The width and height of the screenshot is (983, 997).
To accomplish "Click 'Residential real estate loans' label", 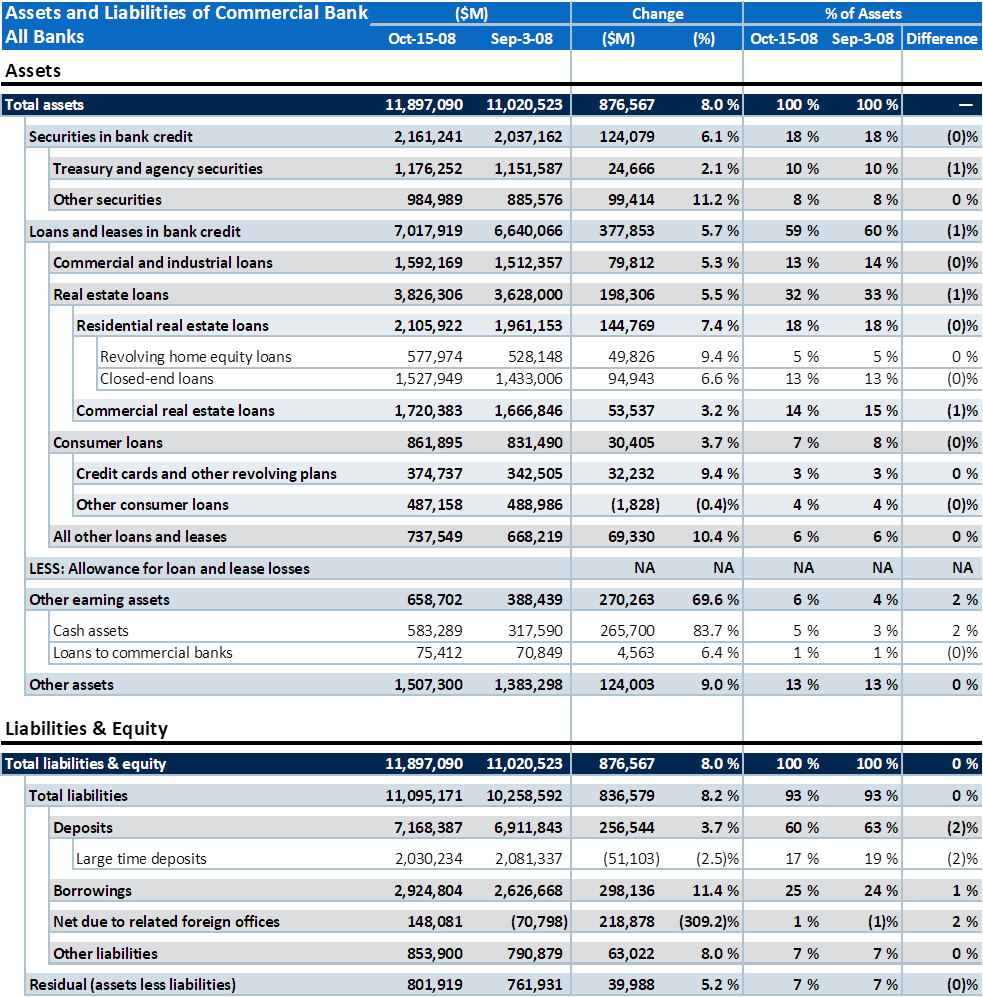I will (x=172, y=326).
